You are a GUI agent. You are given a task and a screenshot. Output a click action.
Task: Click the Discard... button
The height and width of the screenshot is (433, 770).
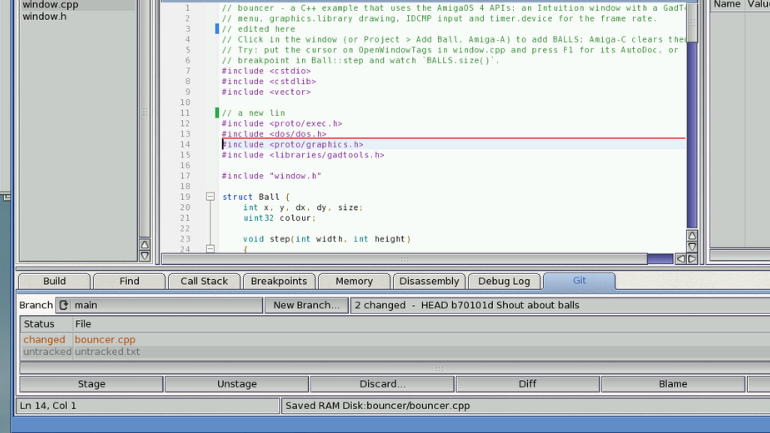pyautogui.click(x=382, y=384)
